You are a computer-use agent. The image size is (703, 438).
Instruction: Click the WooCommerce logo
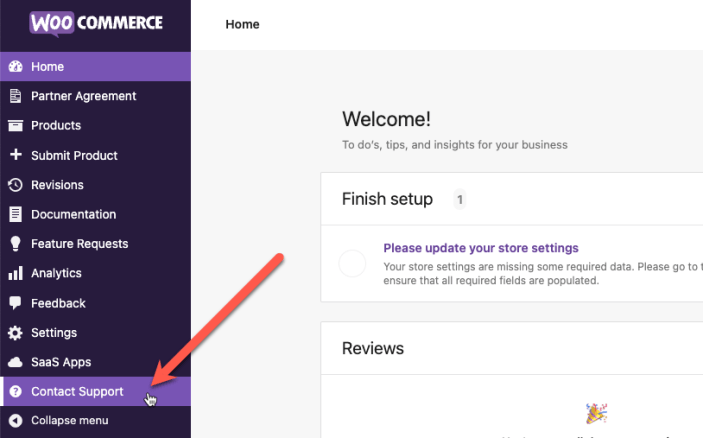pyautogui.click(x=96, y=23)
